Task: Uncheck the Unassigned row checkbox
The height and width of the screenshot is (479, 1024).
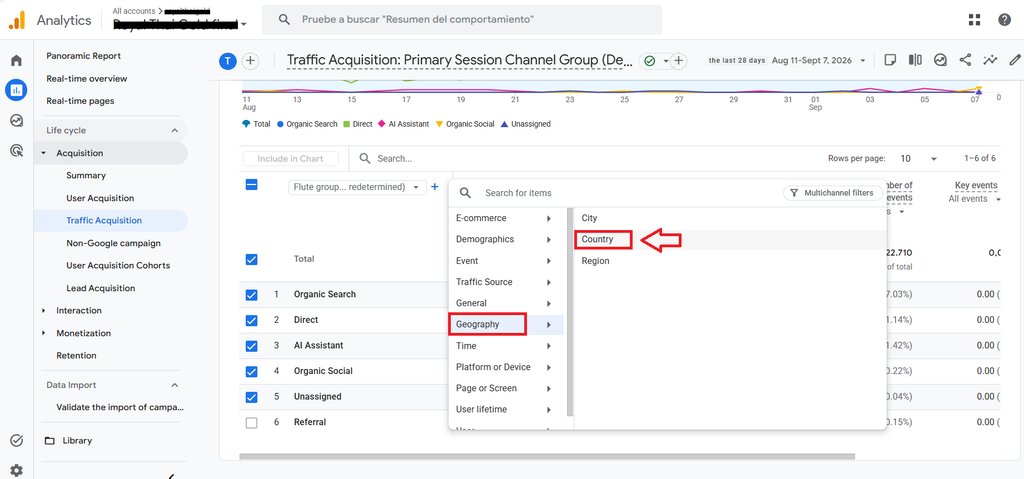Action: tap(251, 397)
